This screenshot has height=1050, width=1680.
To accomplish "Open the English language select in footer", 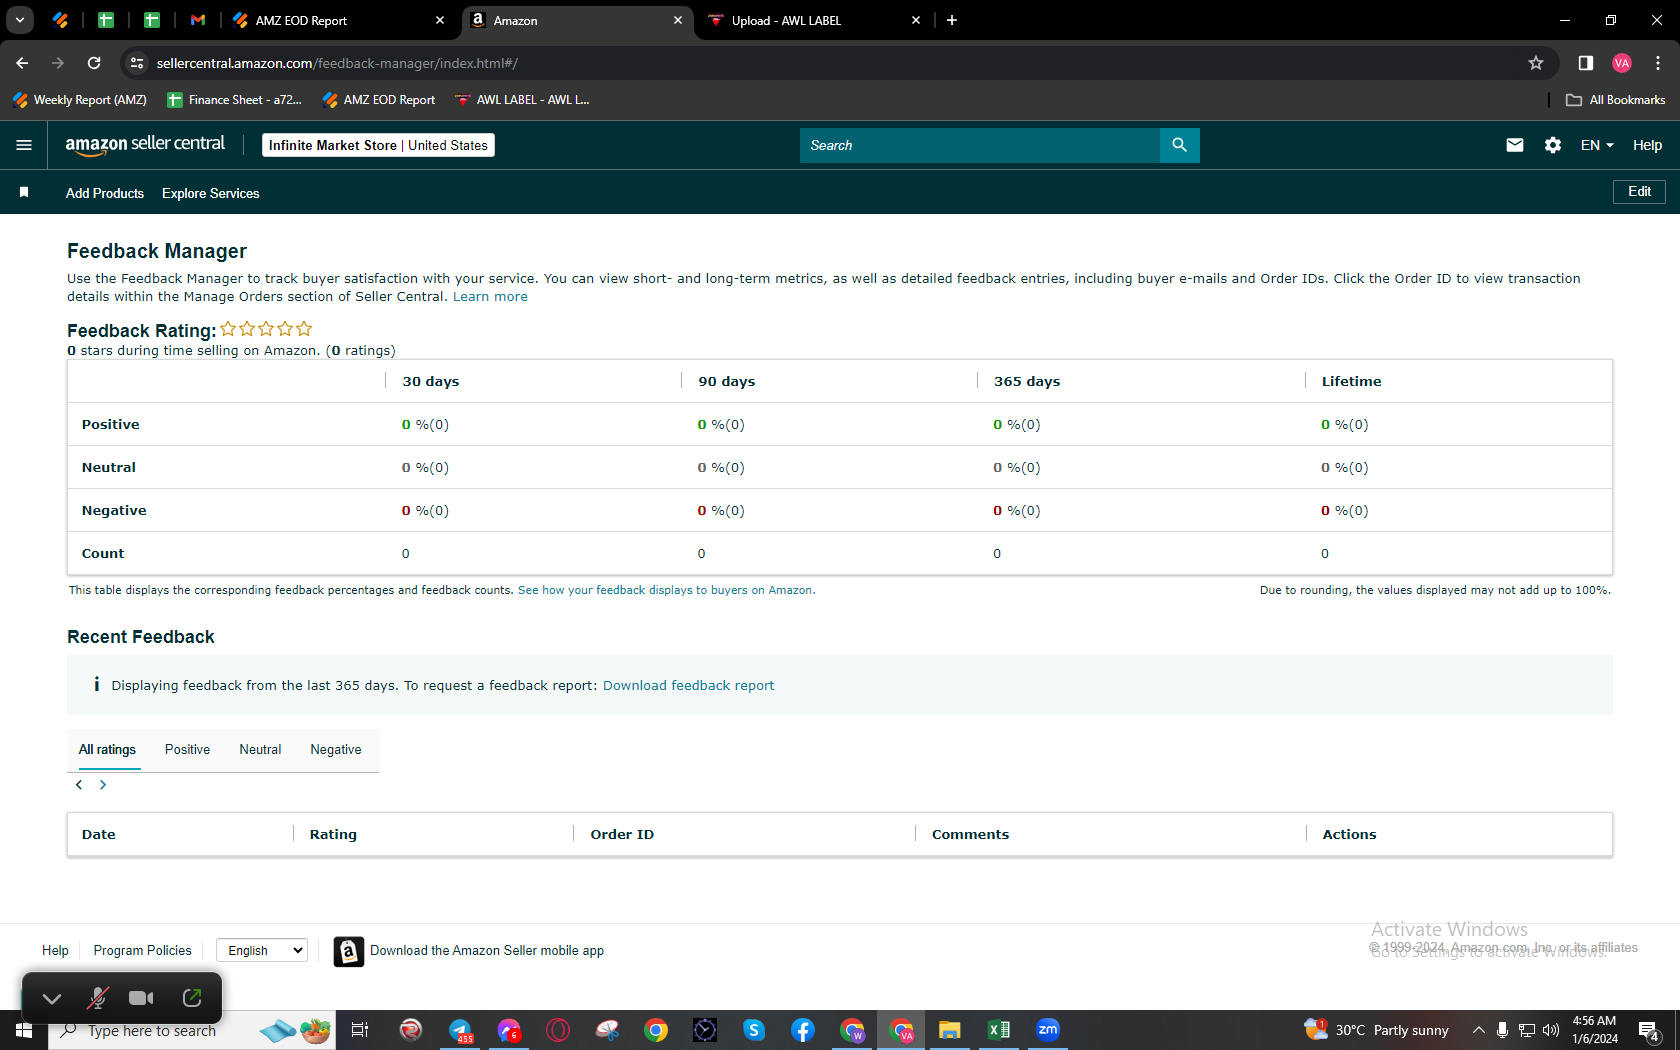I will click(x=262, y=950).
